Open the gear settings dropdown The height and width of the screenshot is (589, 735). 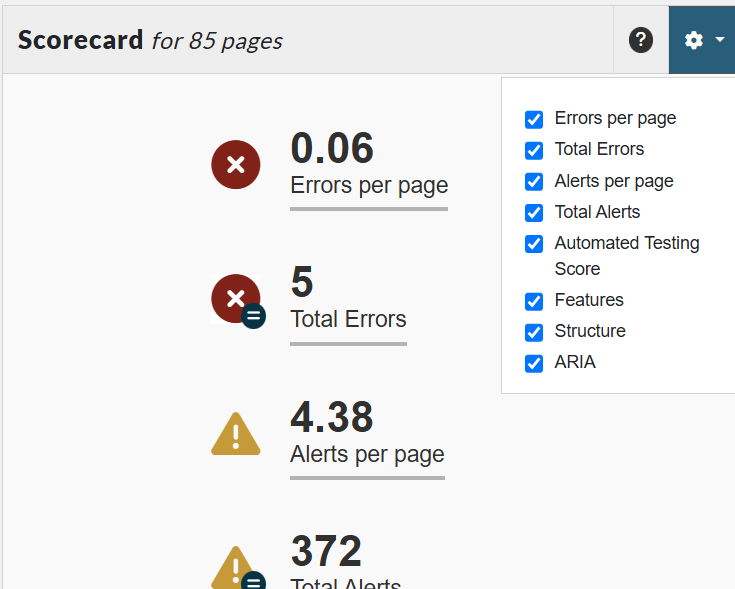coord(702,40)
